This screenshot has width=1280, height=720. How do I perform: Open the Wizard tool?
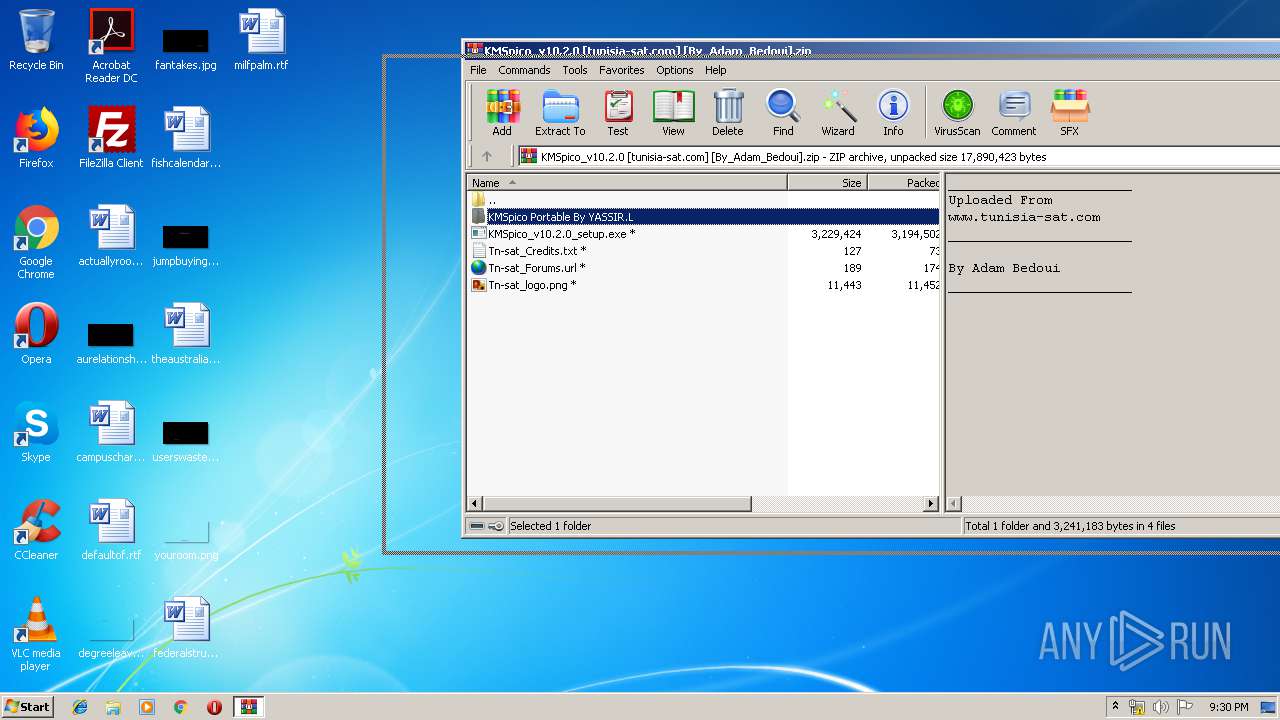838,113
